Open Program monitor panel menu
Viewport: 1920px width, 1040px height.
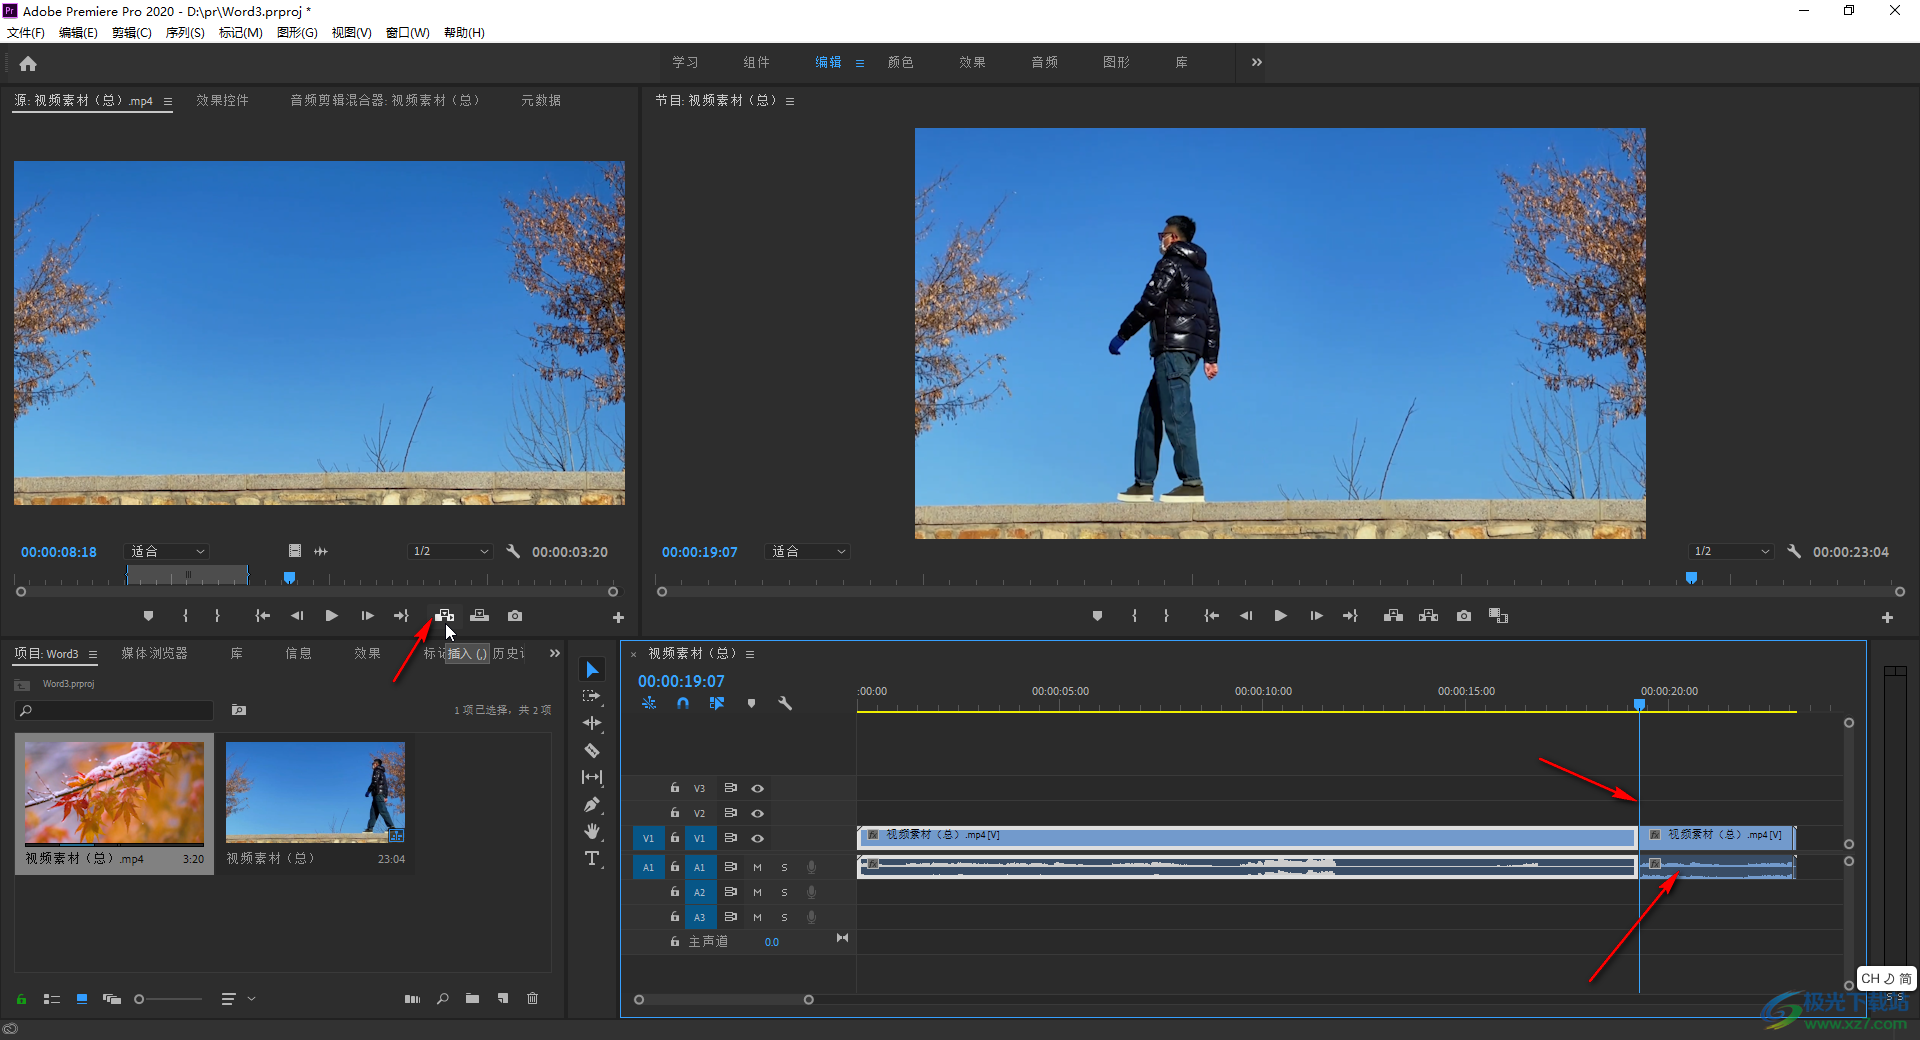coord(790,101)
